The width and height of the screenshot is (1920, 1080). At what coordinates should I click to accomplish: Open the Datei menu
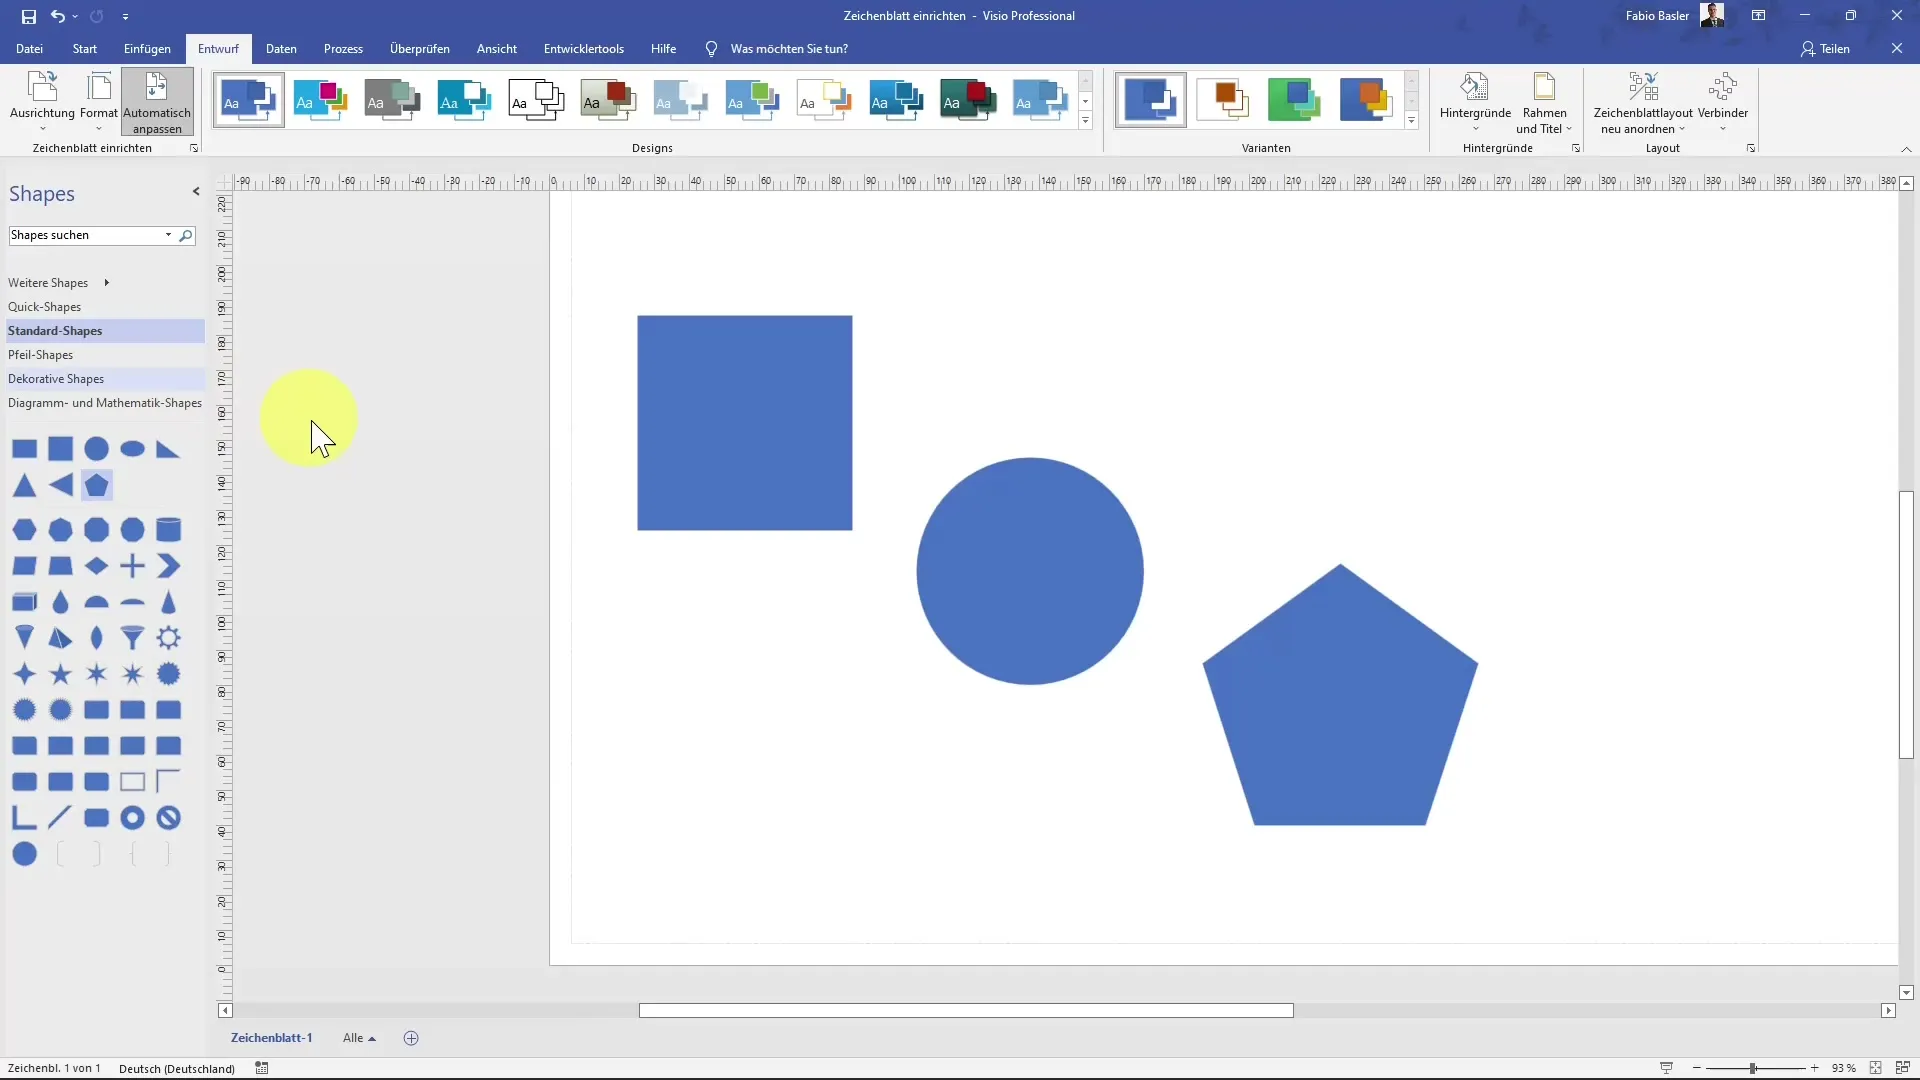[29, 49]
